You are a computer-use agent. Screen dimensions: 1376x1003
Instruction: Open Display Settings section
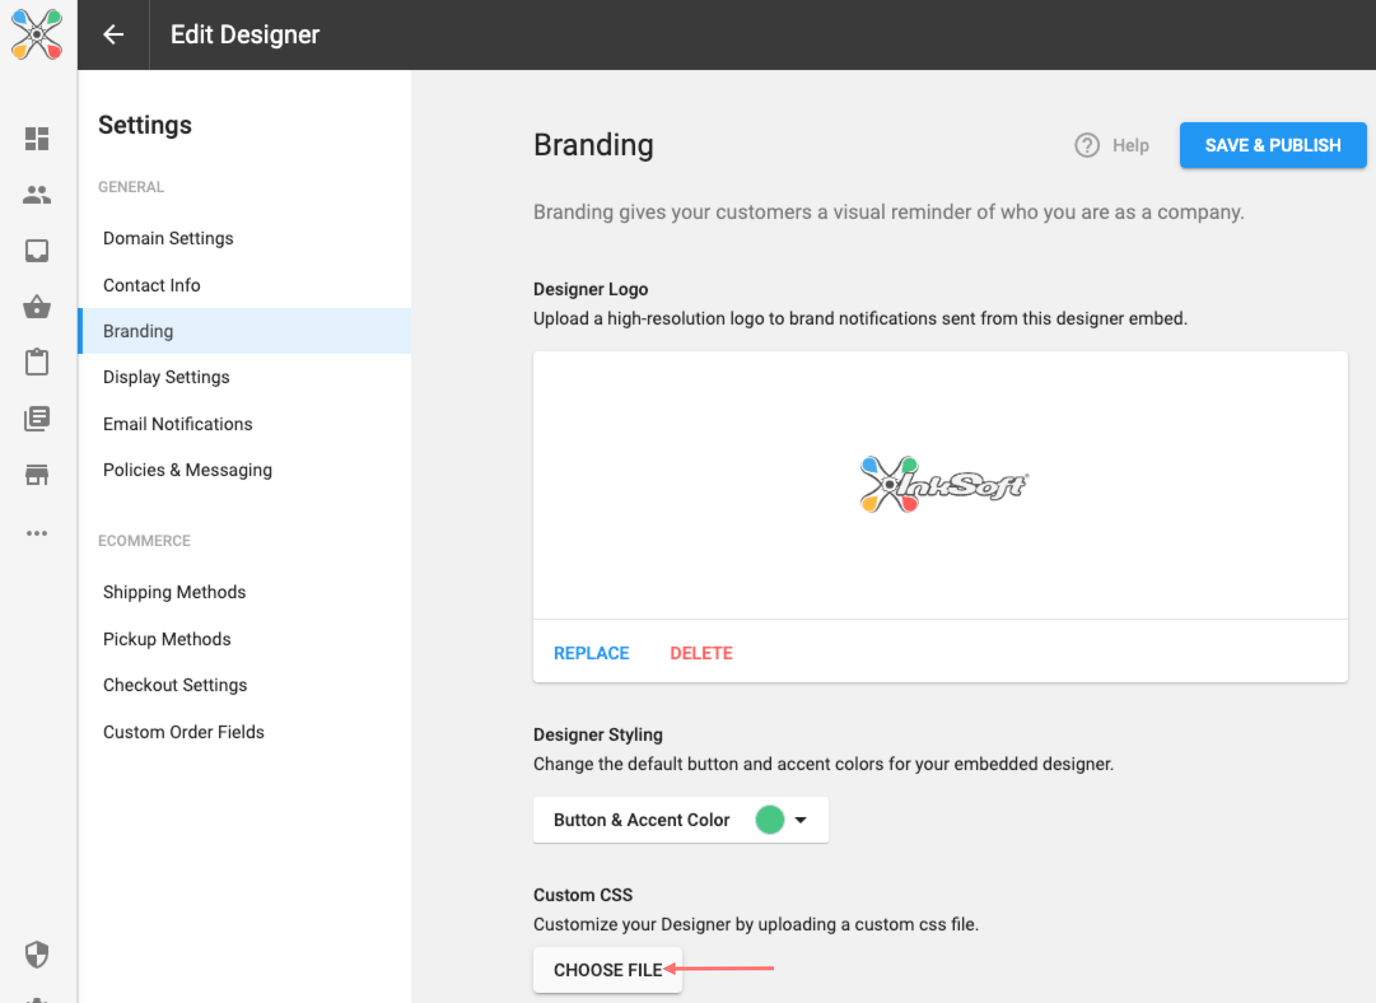[166, 377]
